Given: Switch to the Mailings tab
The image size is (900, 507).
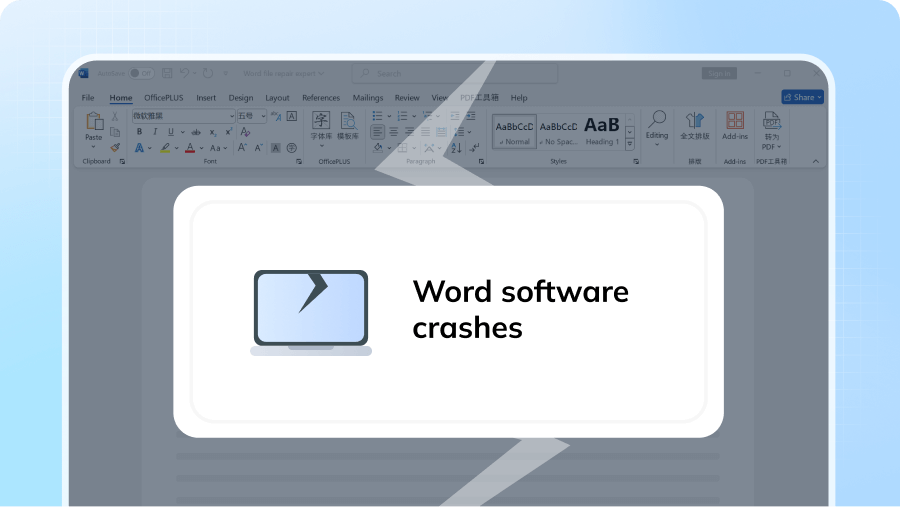Looking at the screenshot, I should 368,98.
